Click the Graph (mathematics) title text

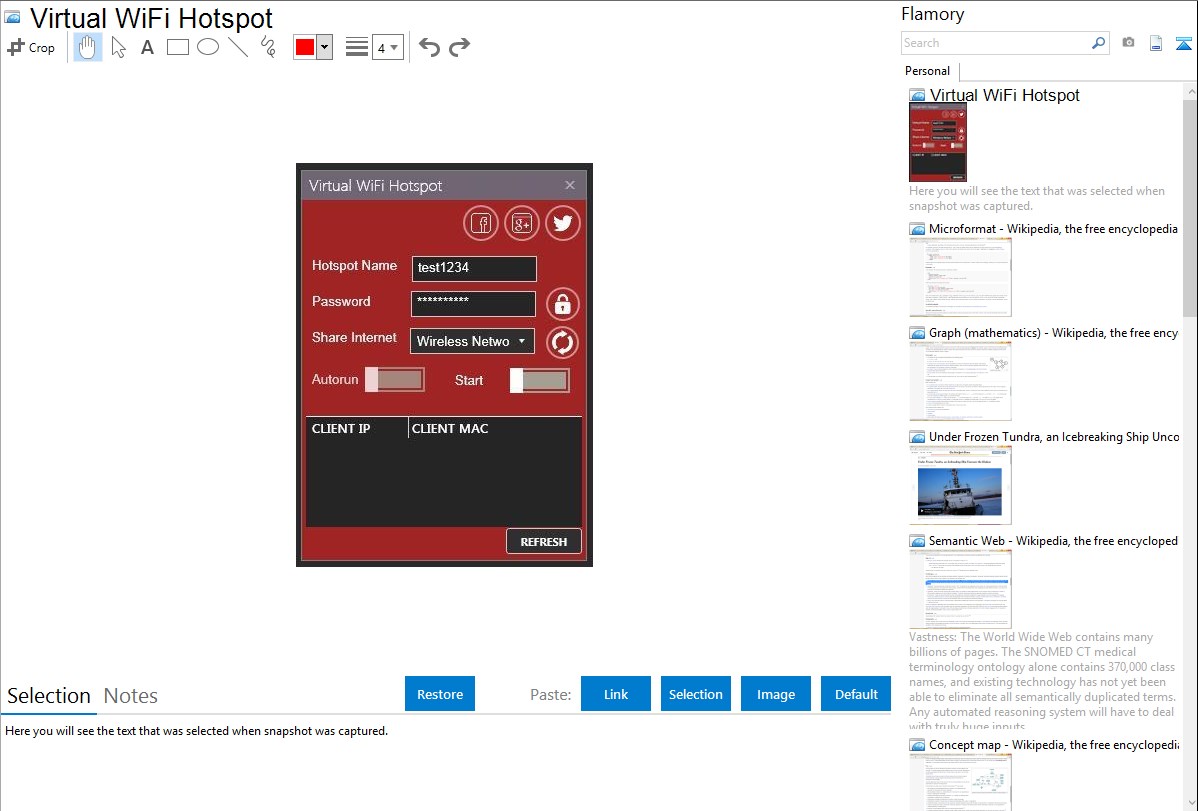click(1054, 333)
